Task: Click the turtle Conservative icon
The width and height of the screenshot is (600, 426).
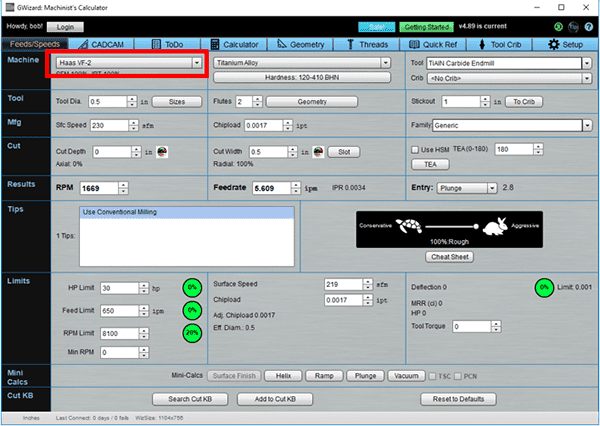Action: pyautogui.click(x=409, y=226)
